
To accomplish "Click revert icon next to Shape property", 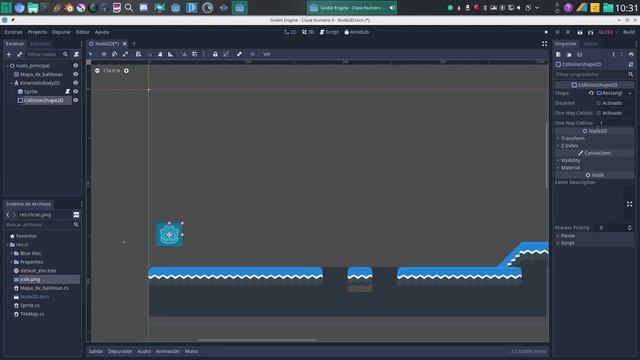I will click(x=591, y=93).
